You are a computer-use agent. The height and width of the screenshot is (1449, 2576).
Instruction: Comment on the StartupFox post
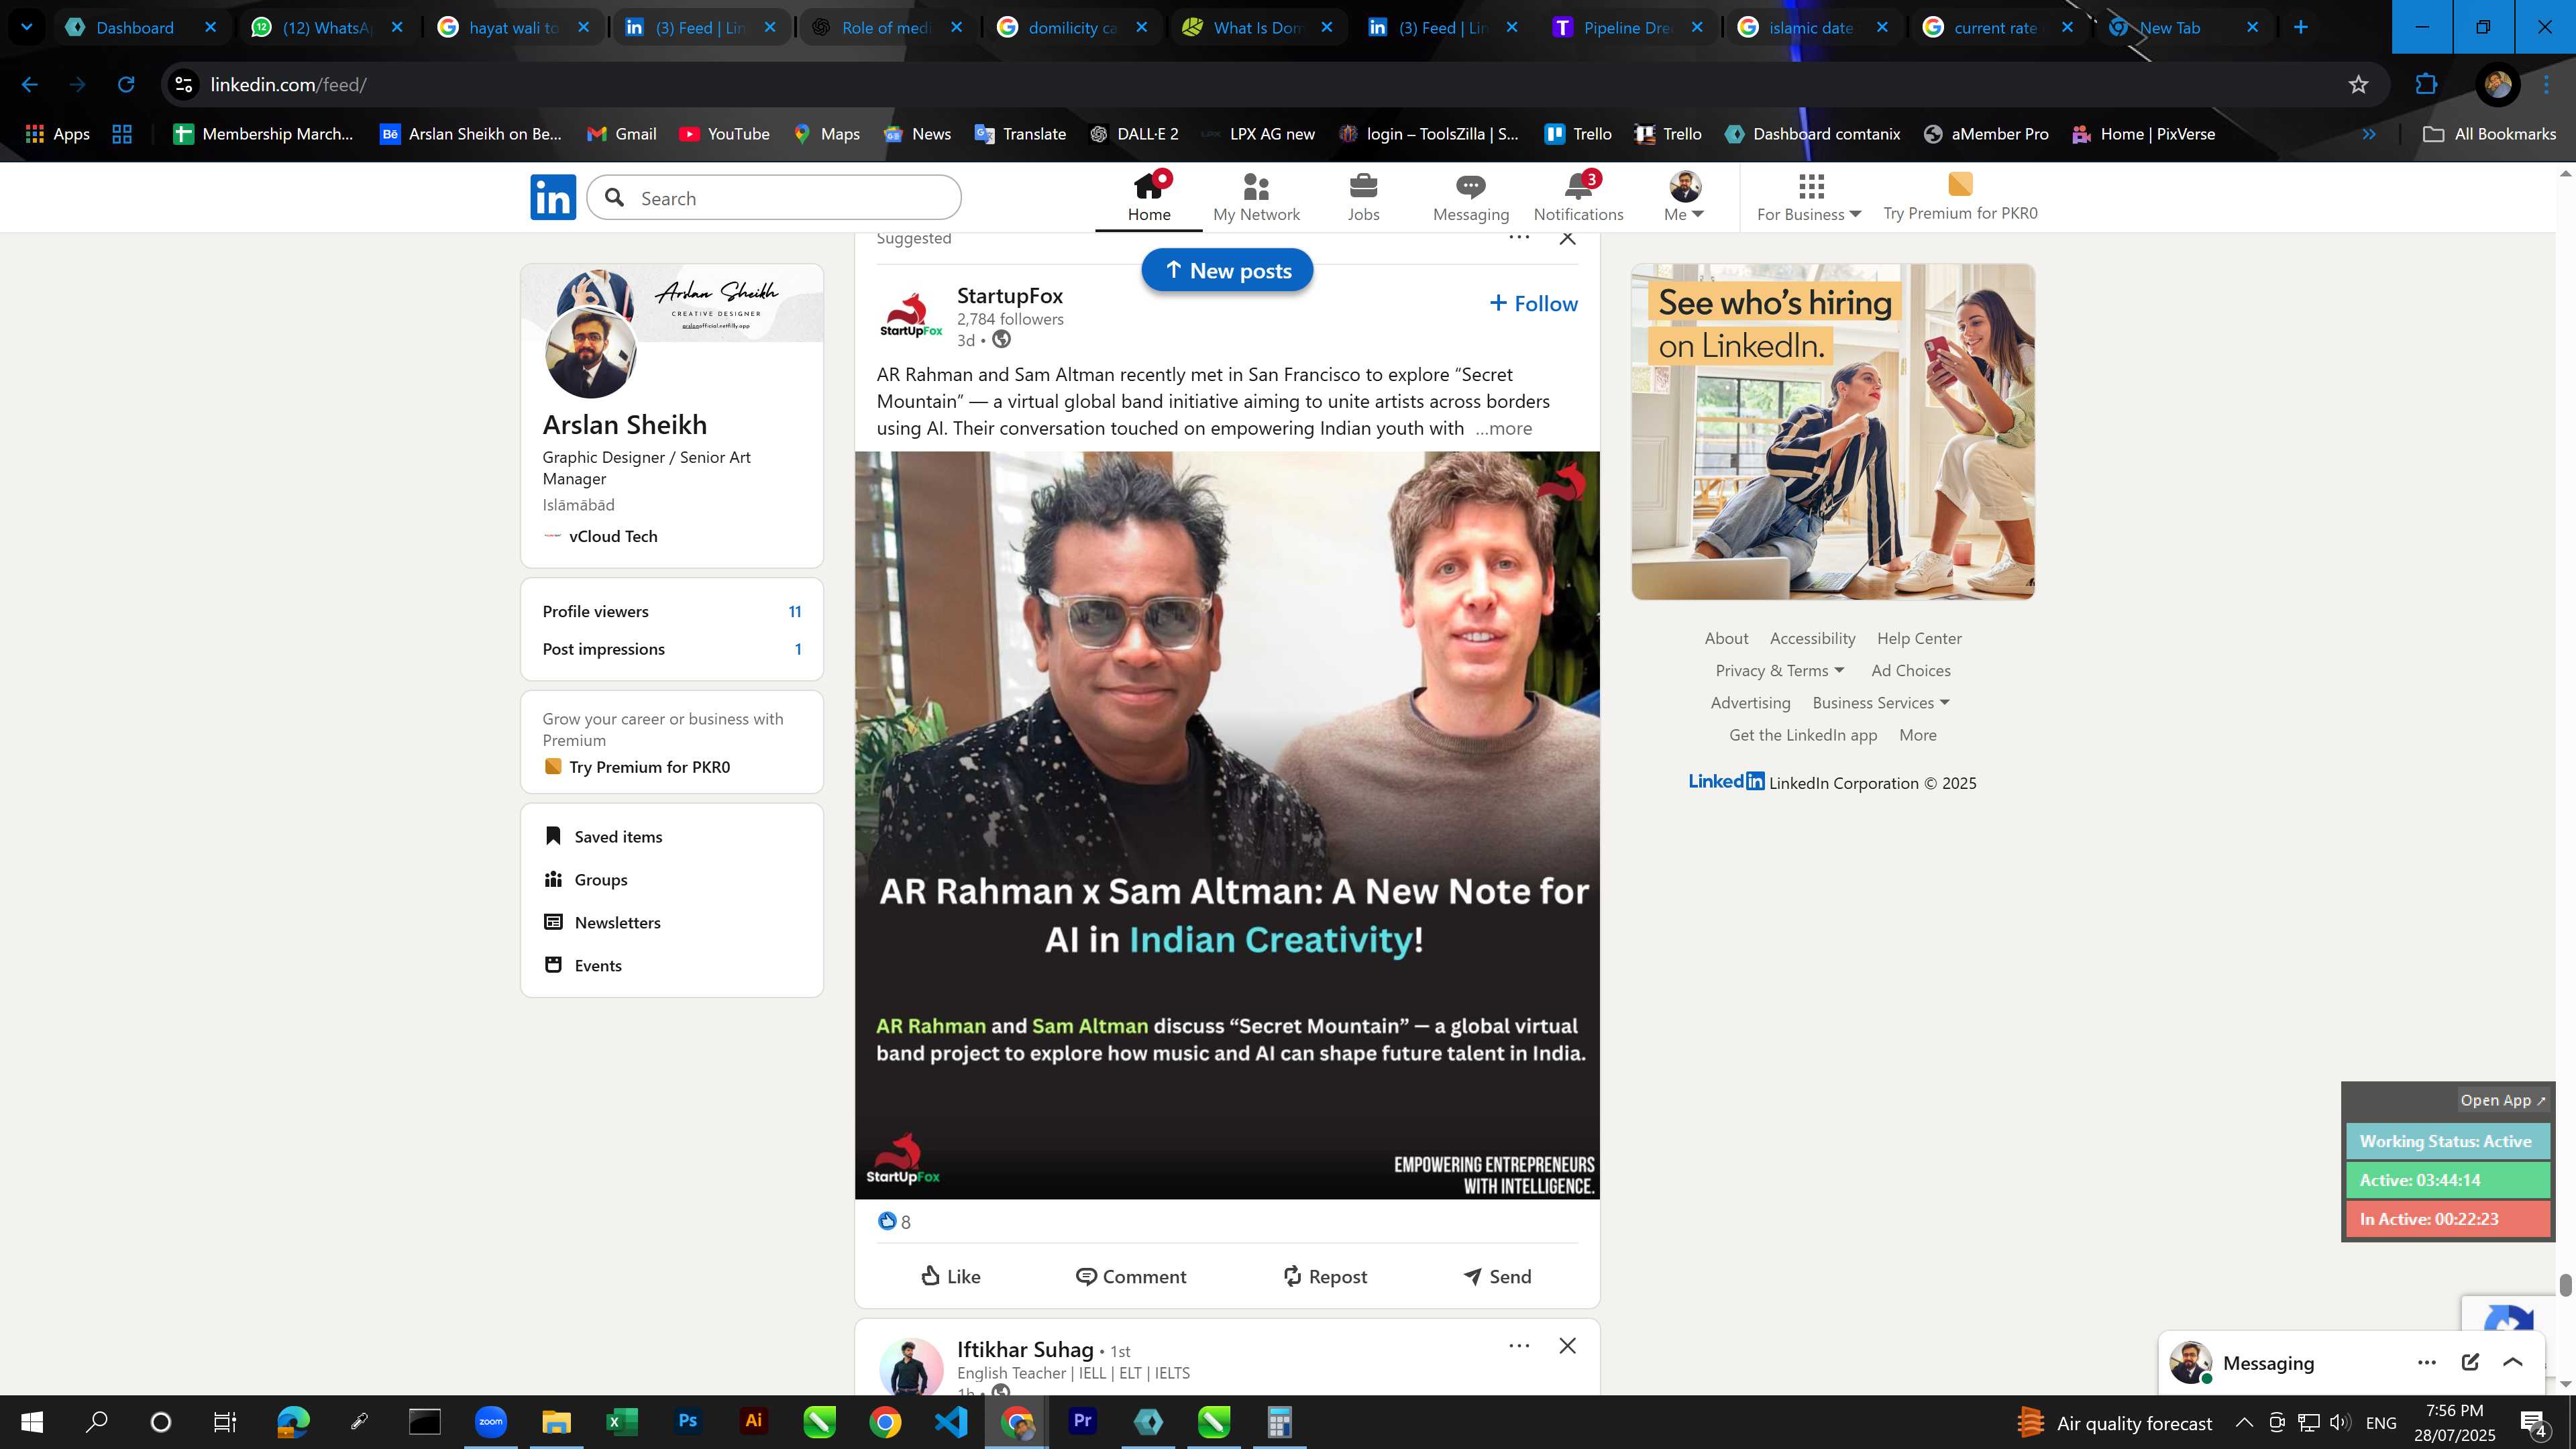pyautogui.click(x=1131, y=1276)
